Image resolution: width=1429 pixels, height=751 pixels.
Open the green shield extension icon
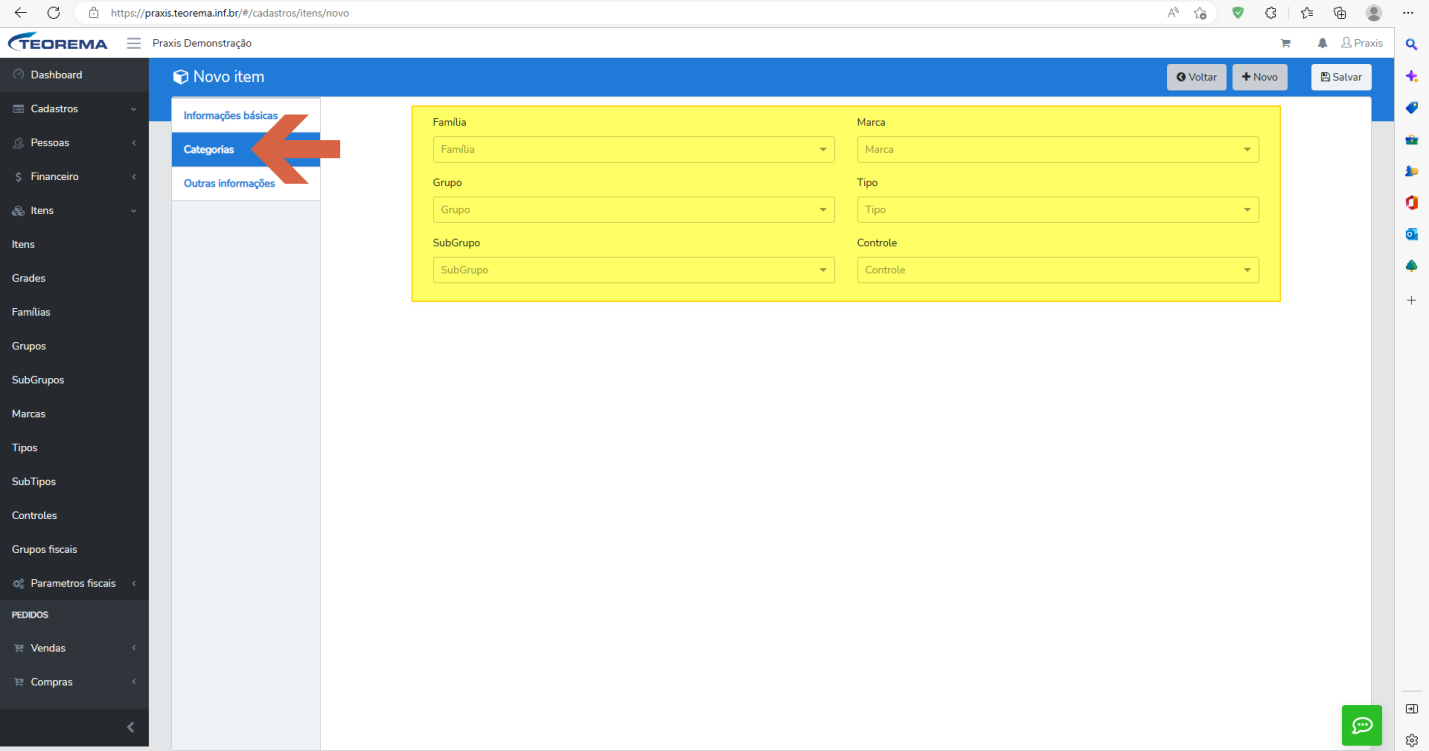coord(1238,13)
